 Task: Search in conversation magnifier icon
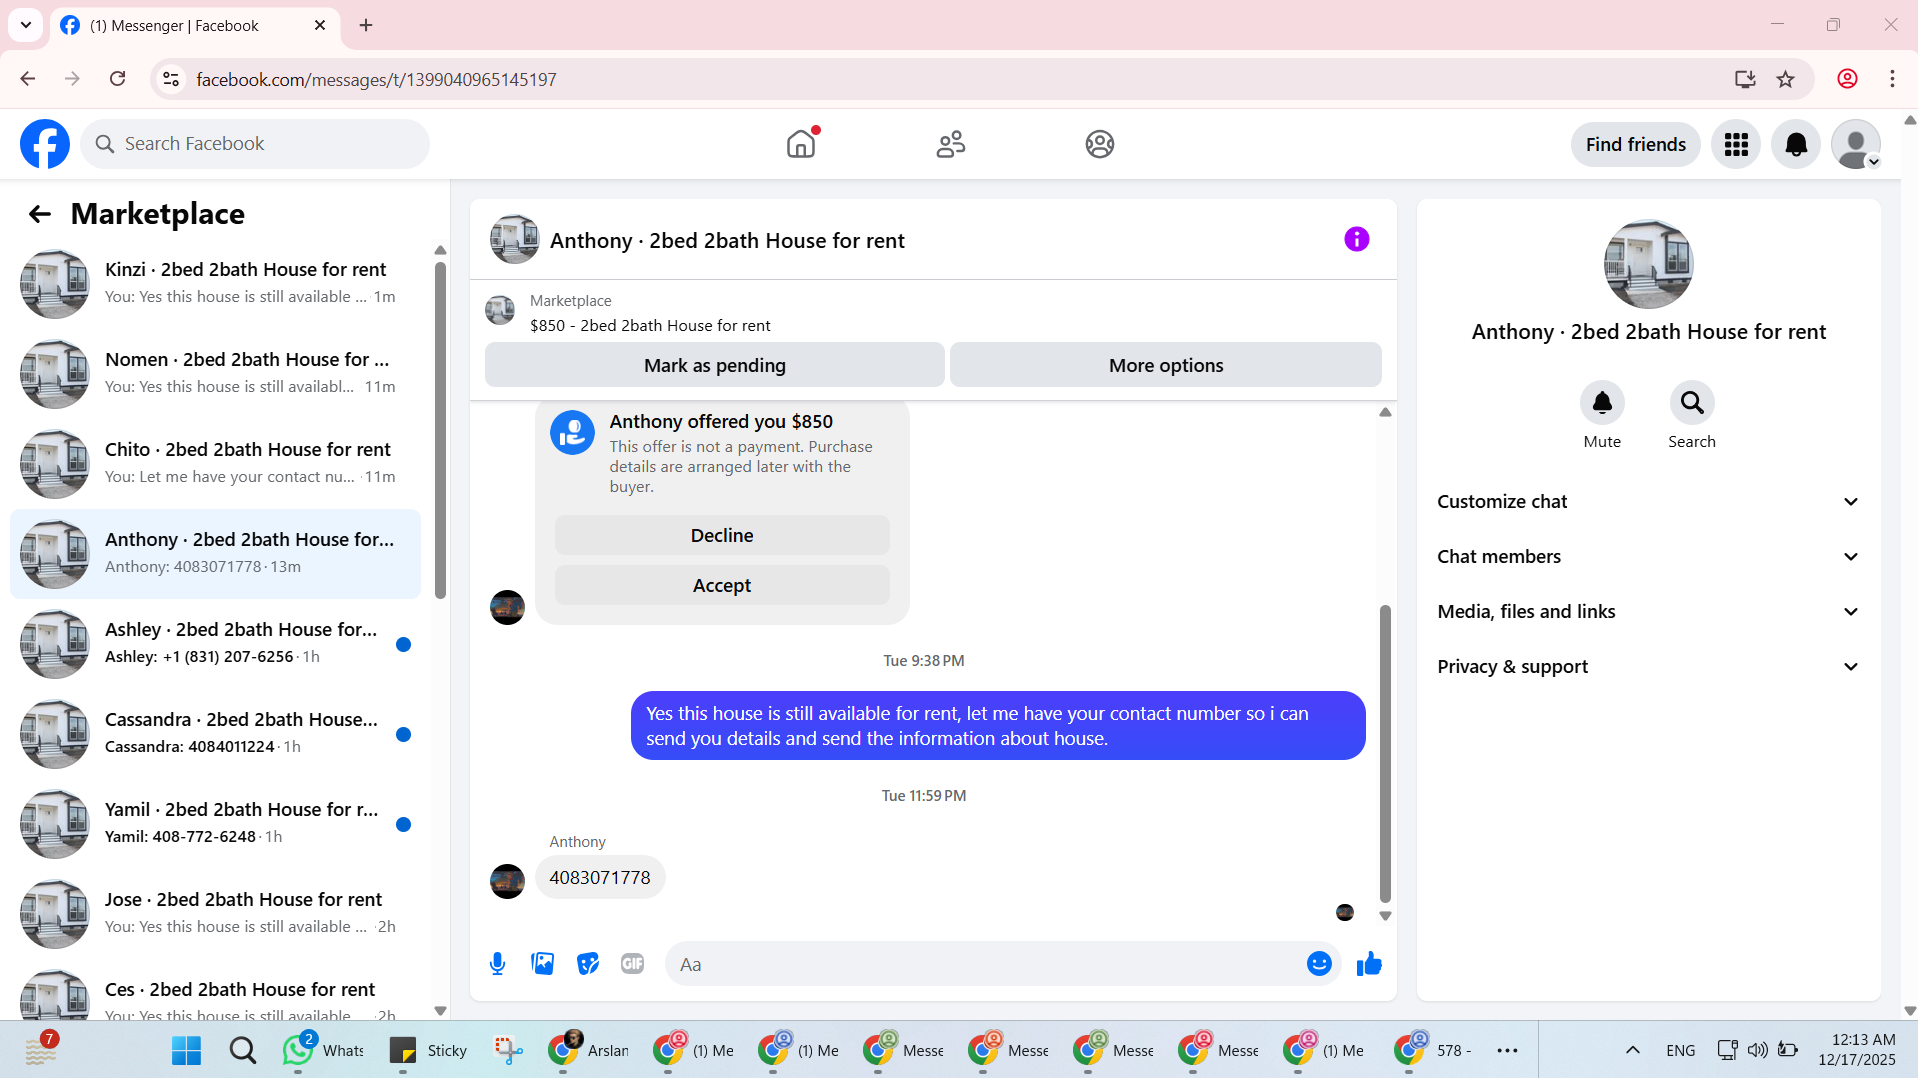(x=1691, y=403)
